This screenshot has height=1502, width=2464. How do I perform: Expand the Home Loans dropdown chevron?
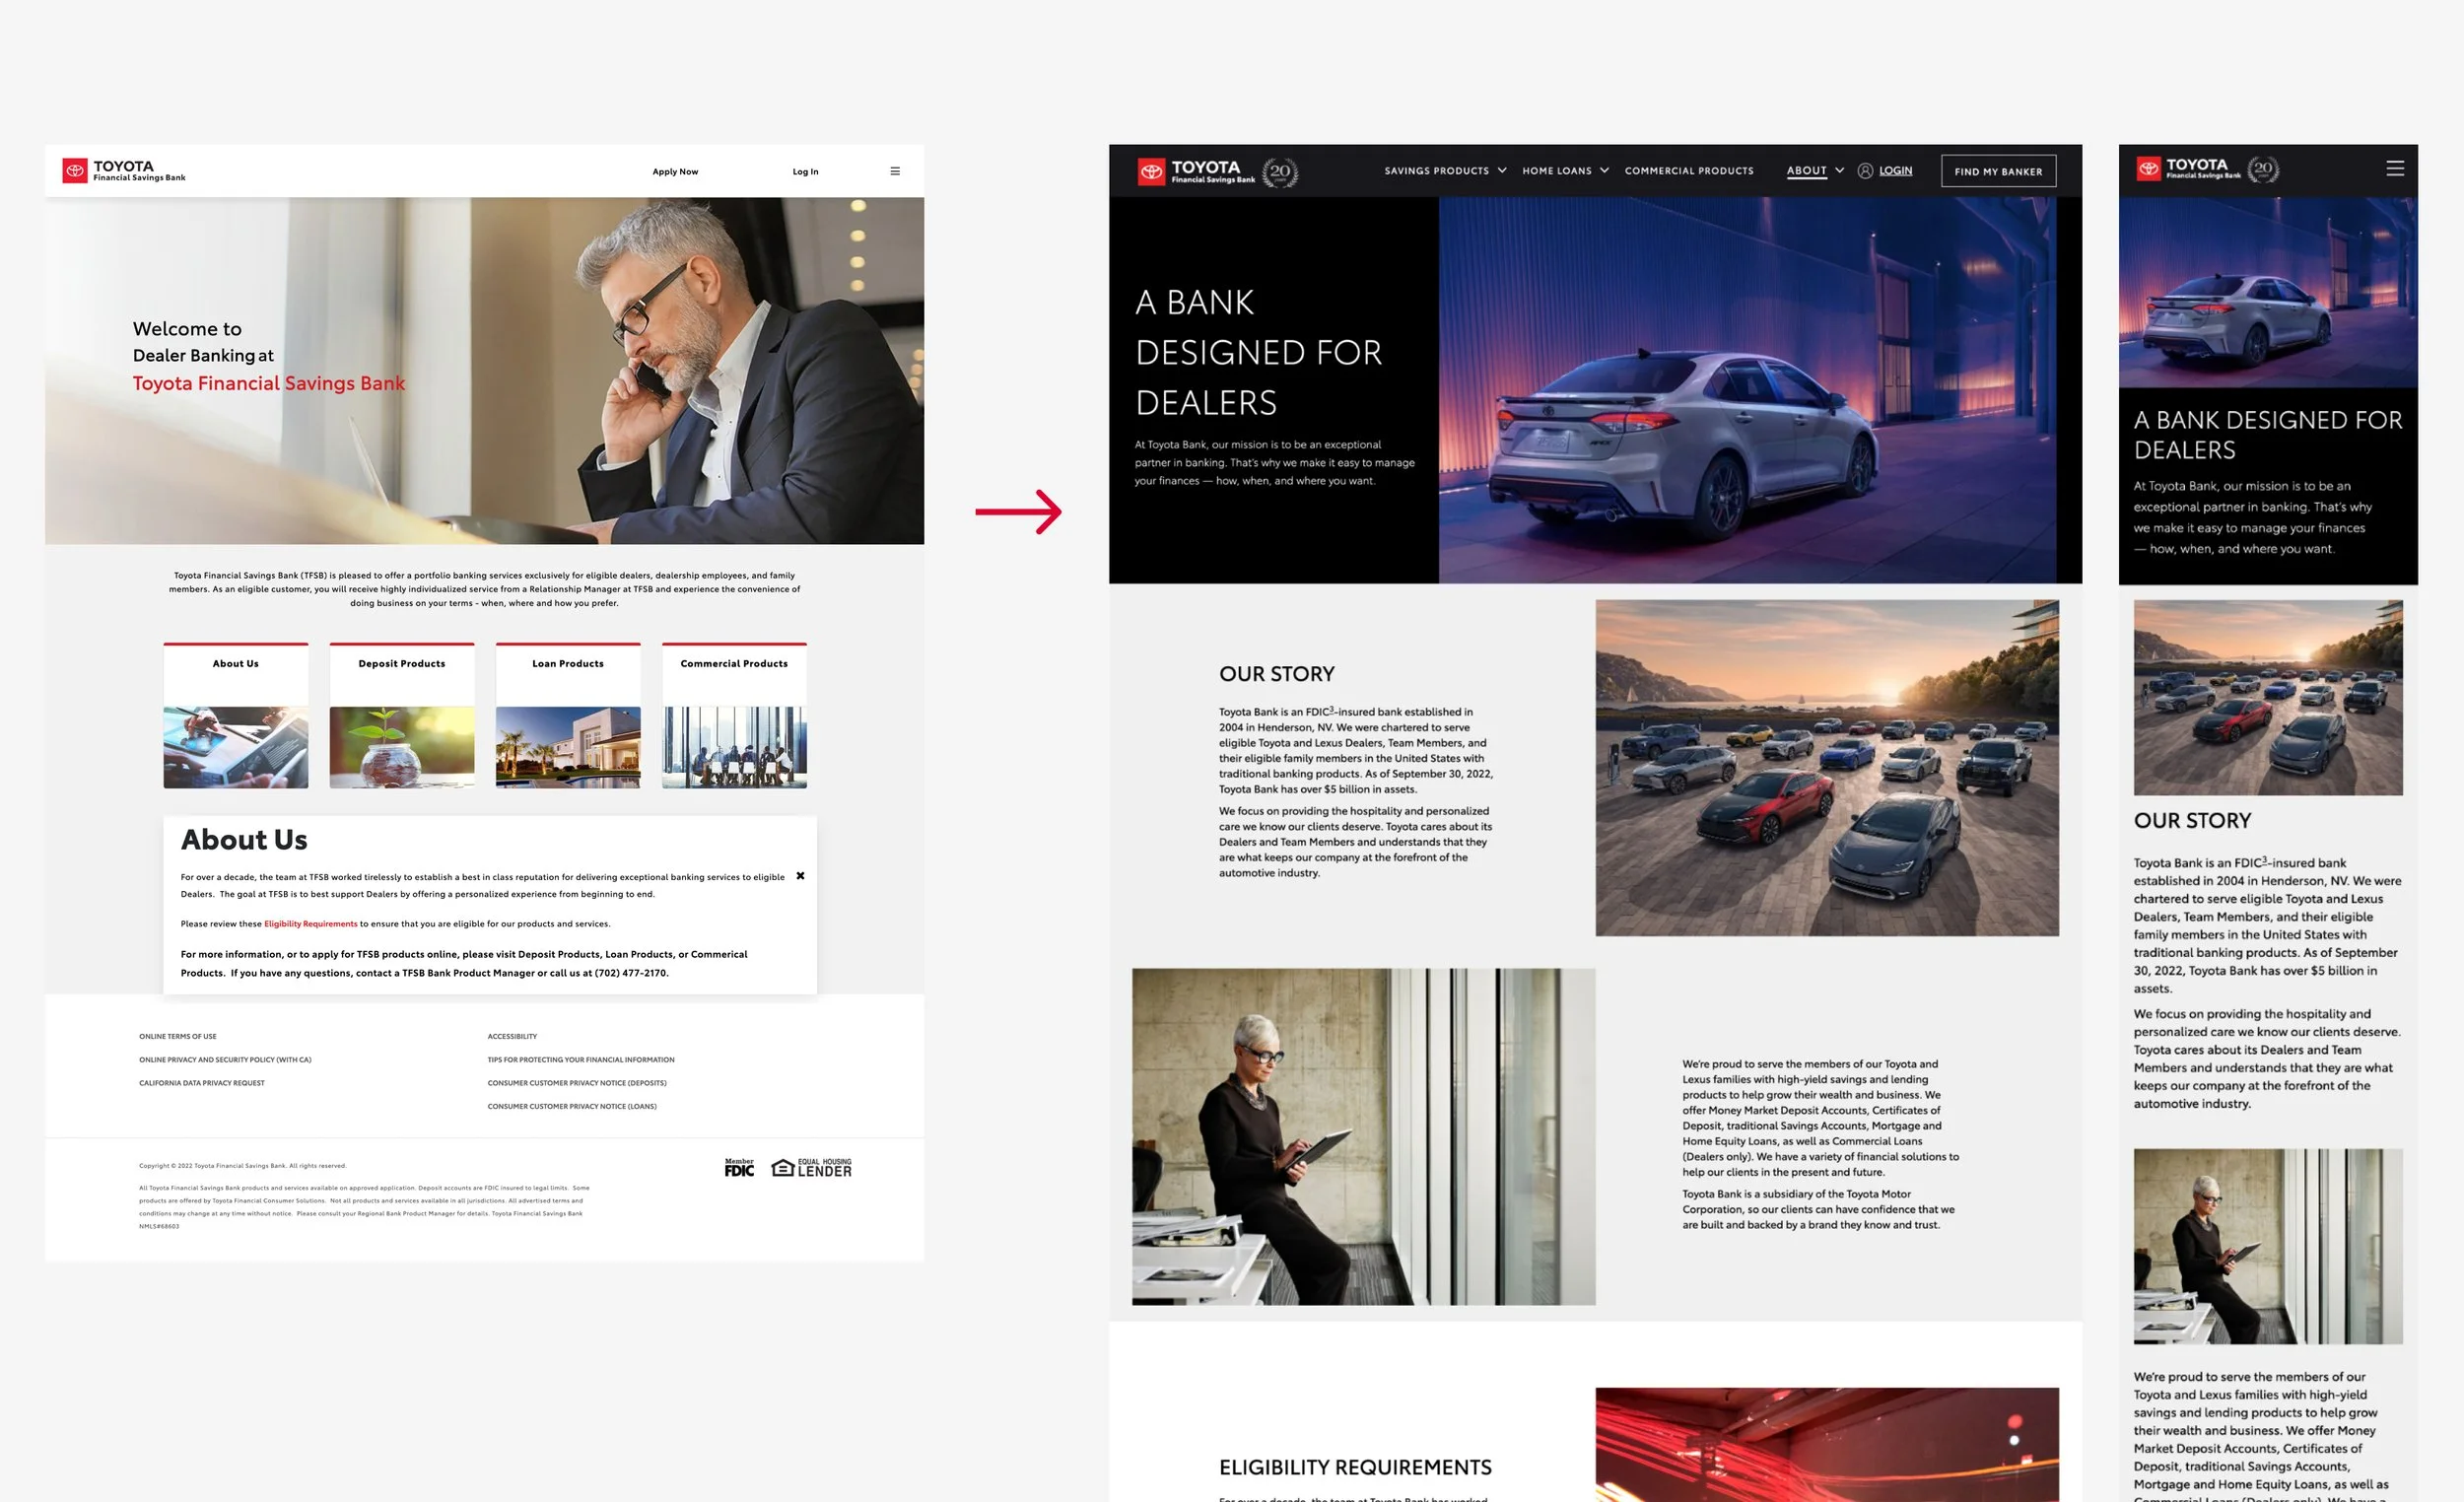coord(1604,171)
